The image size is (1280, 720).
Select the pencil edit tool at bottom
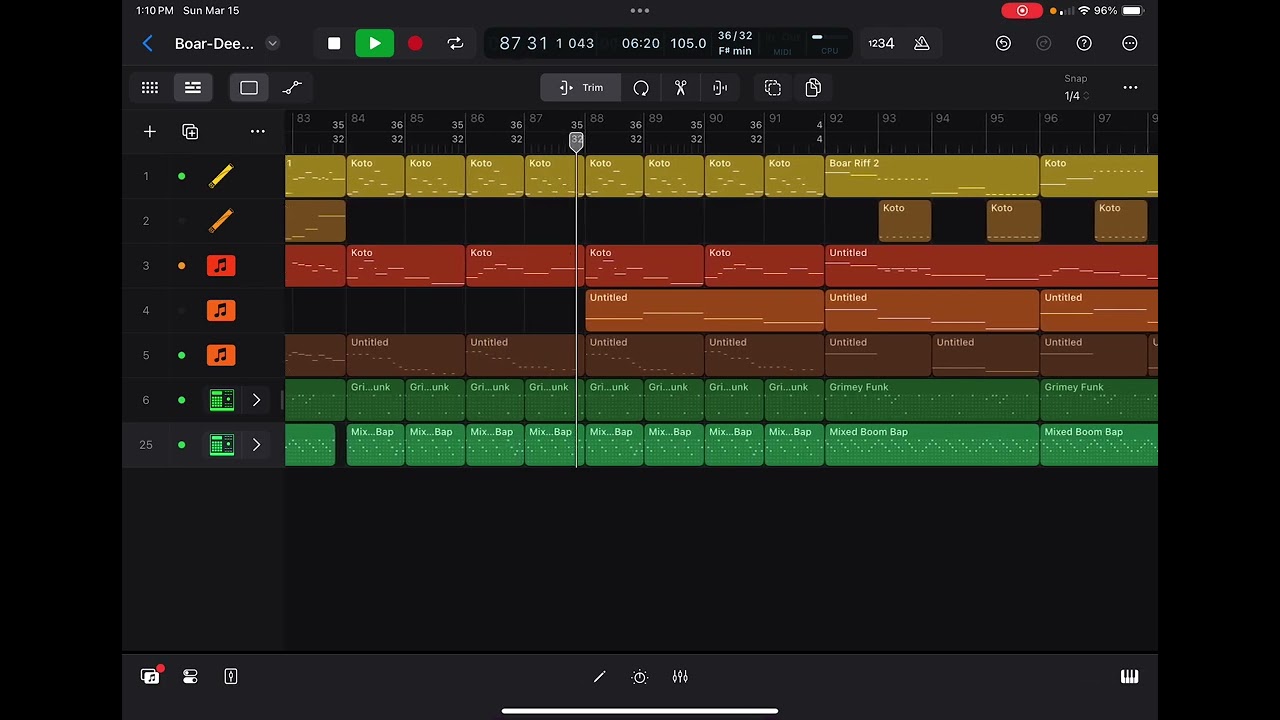599,677
